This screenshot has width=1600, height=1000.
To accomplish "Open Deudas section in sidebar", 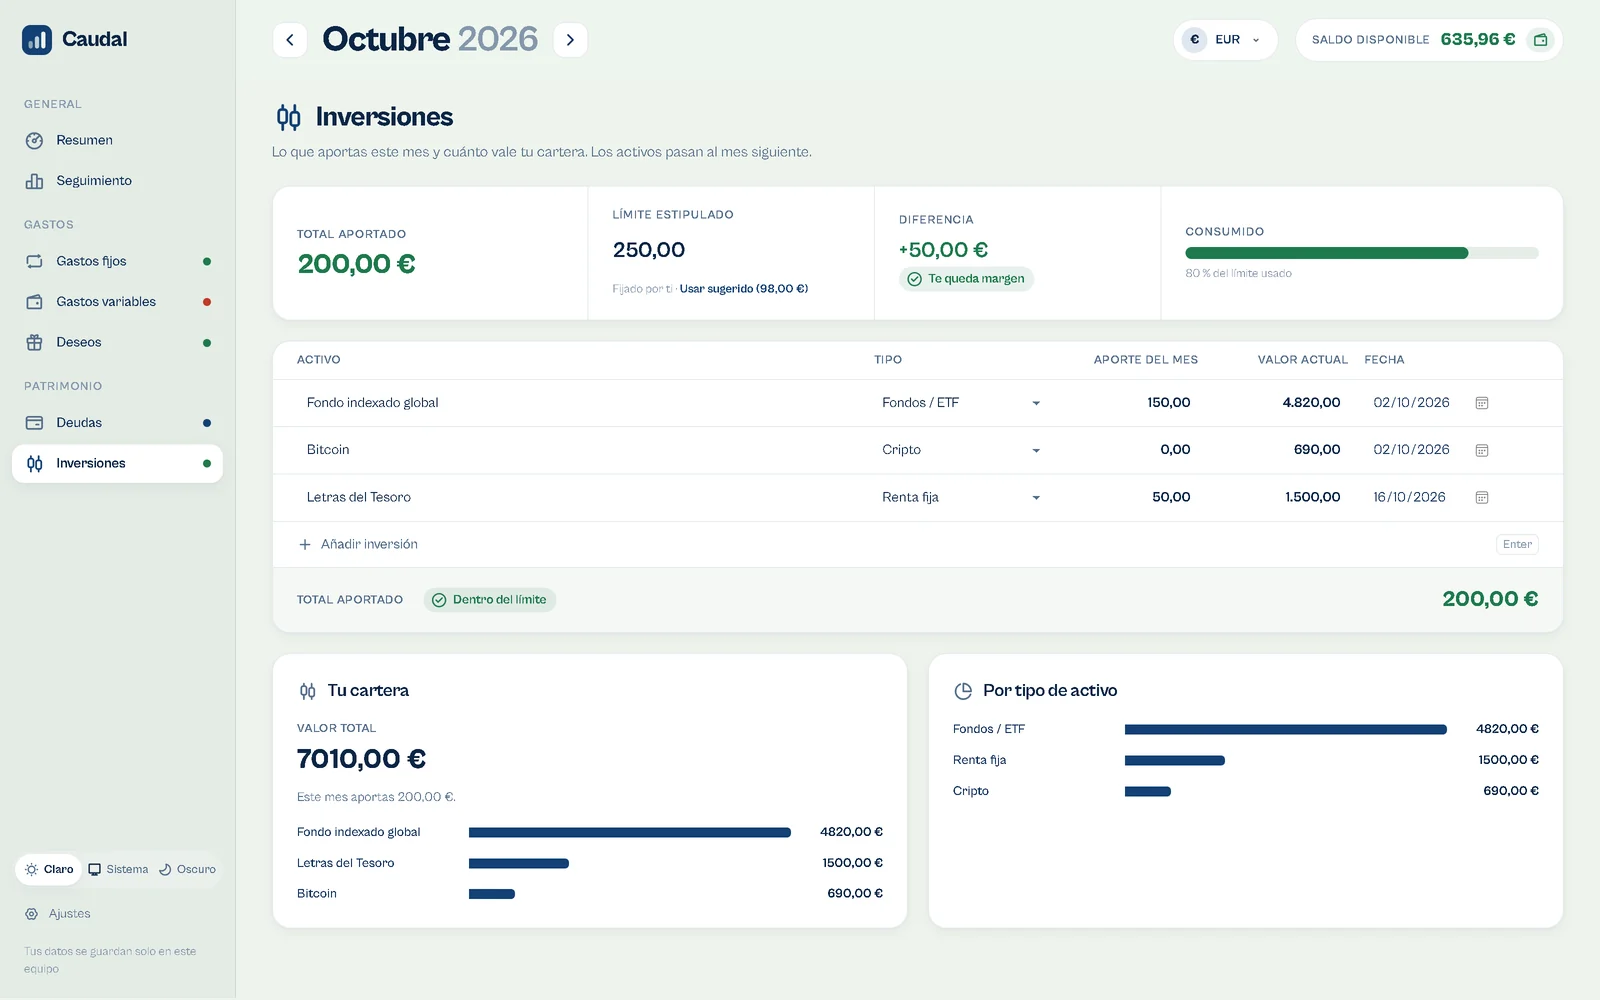I will coord(117,423).
